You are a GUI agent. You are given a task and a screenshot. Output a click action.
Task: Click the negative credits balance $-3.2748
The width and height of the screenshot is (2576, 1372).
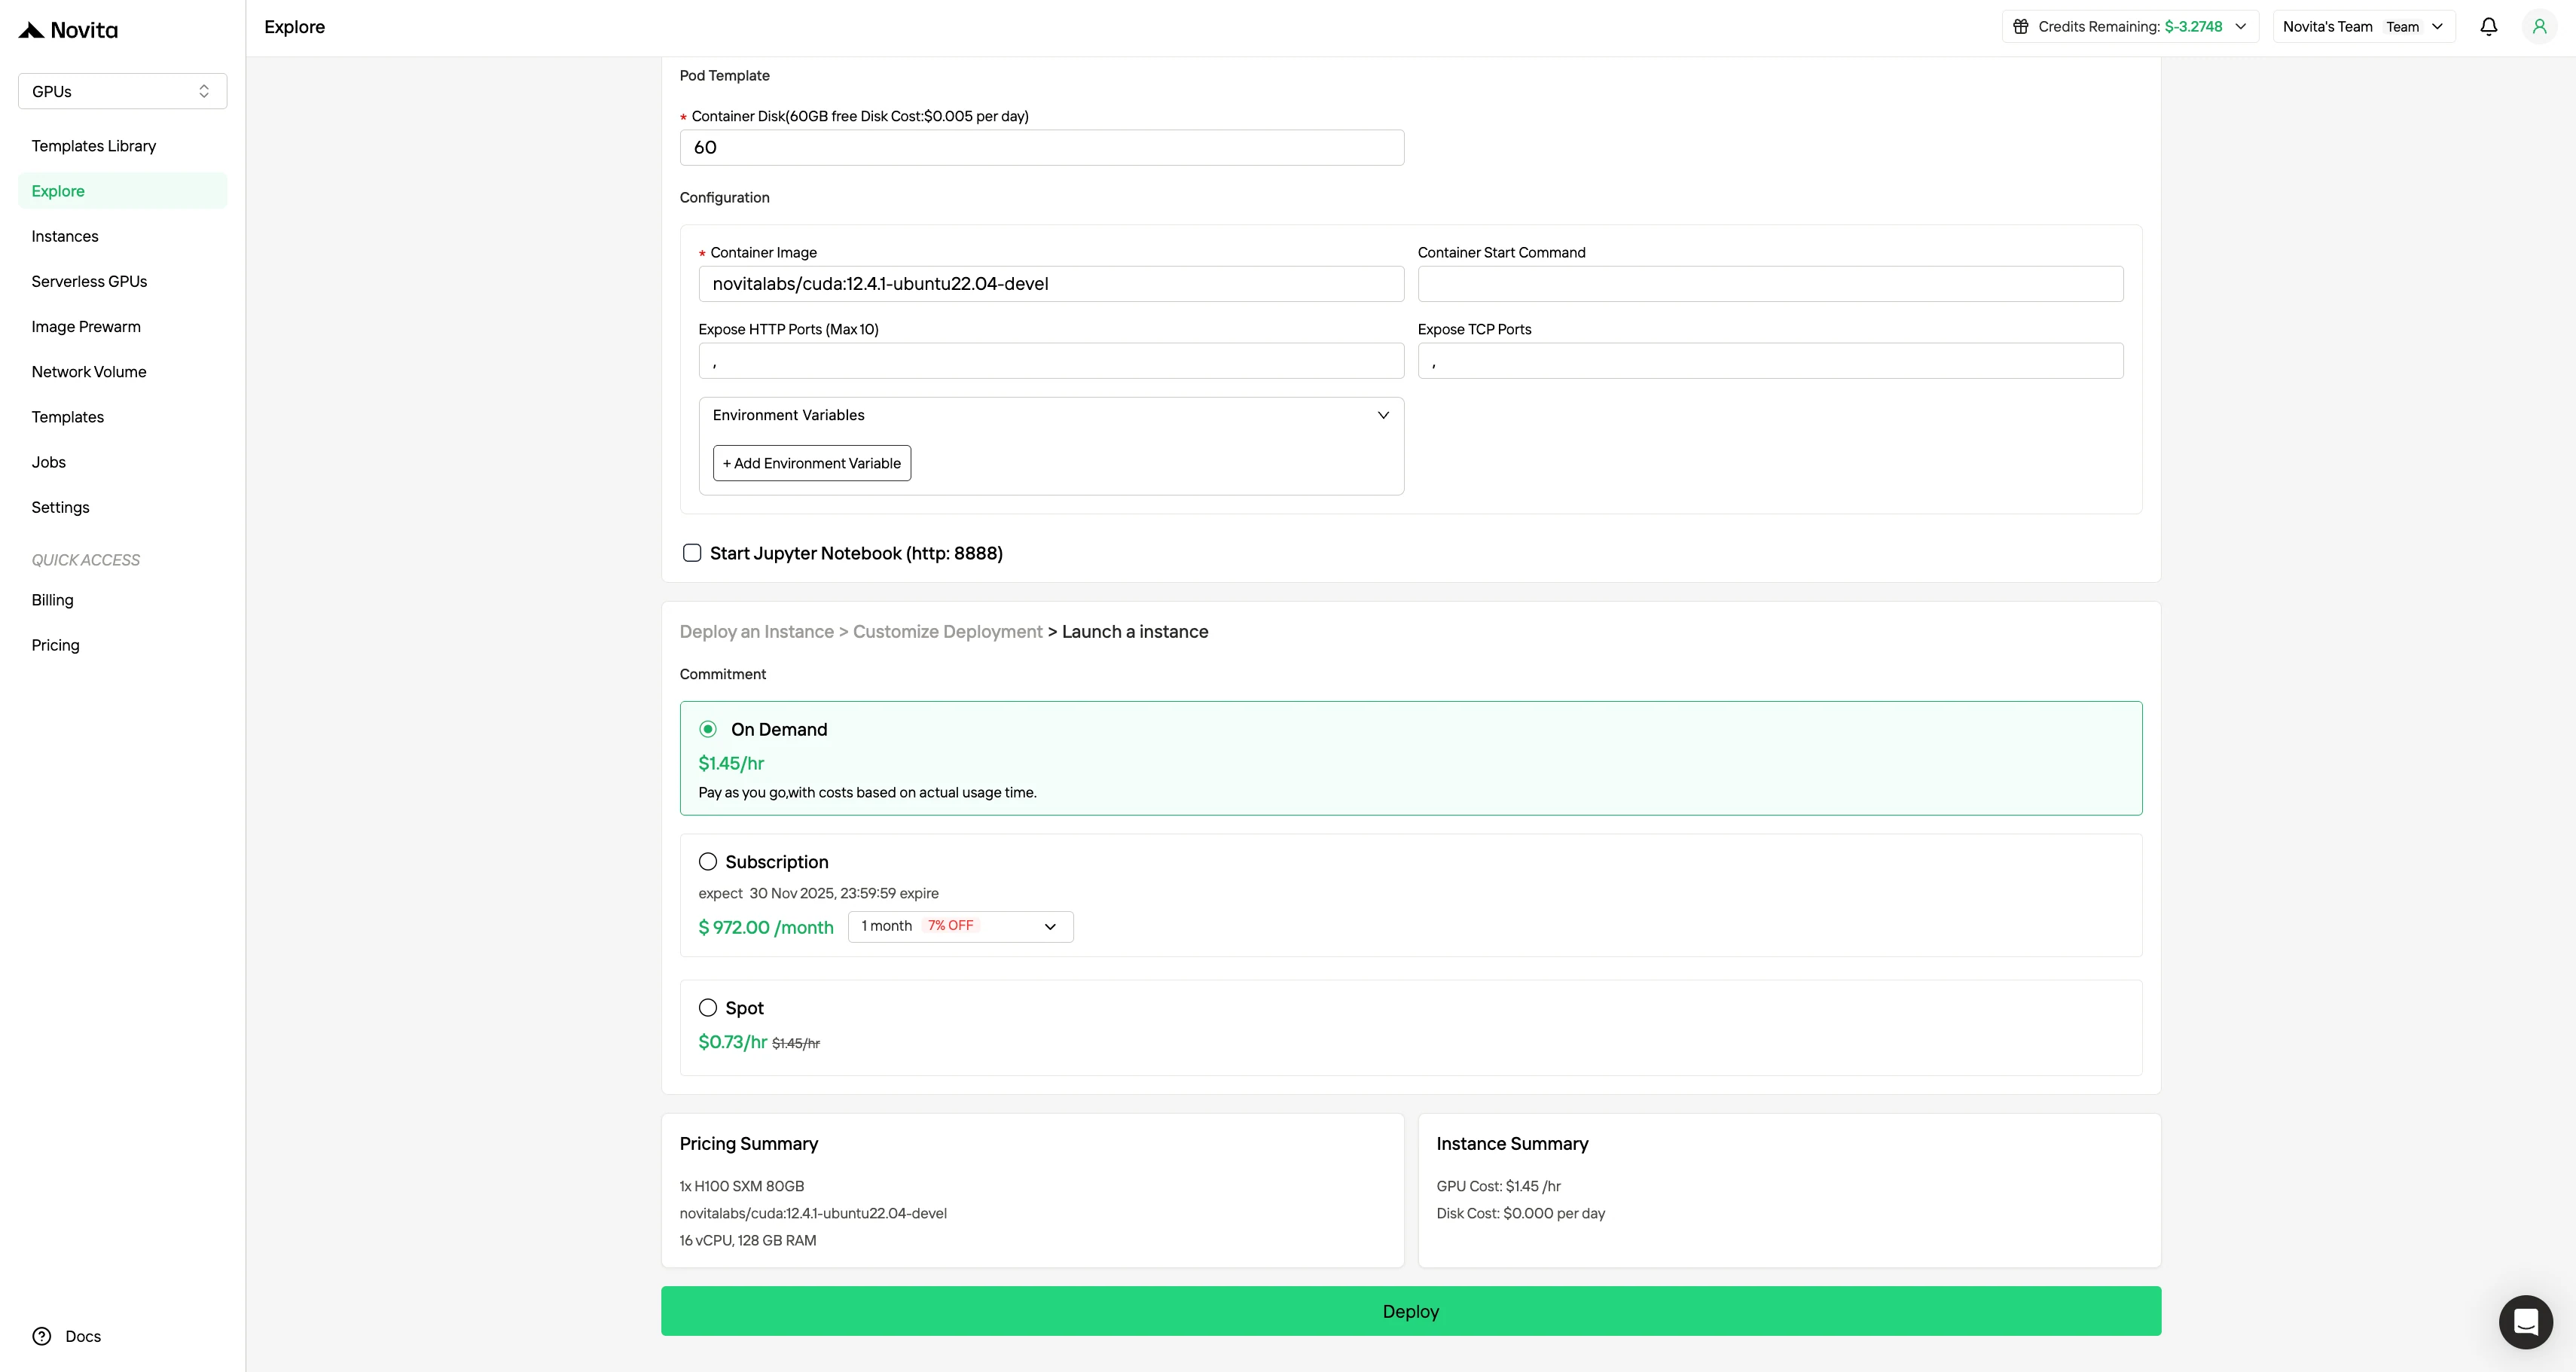coord(2193,27)
